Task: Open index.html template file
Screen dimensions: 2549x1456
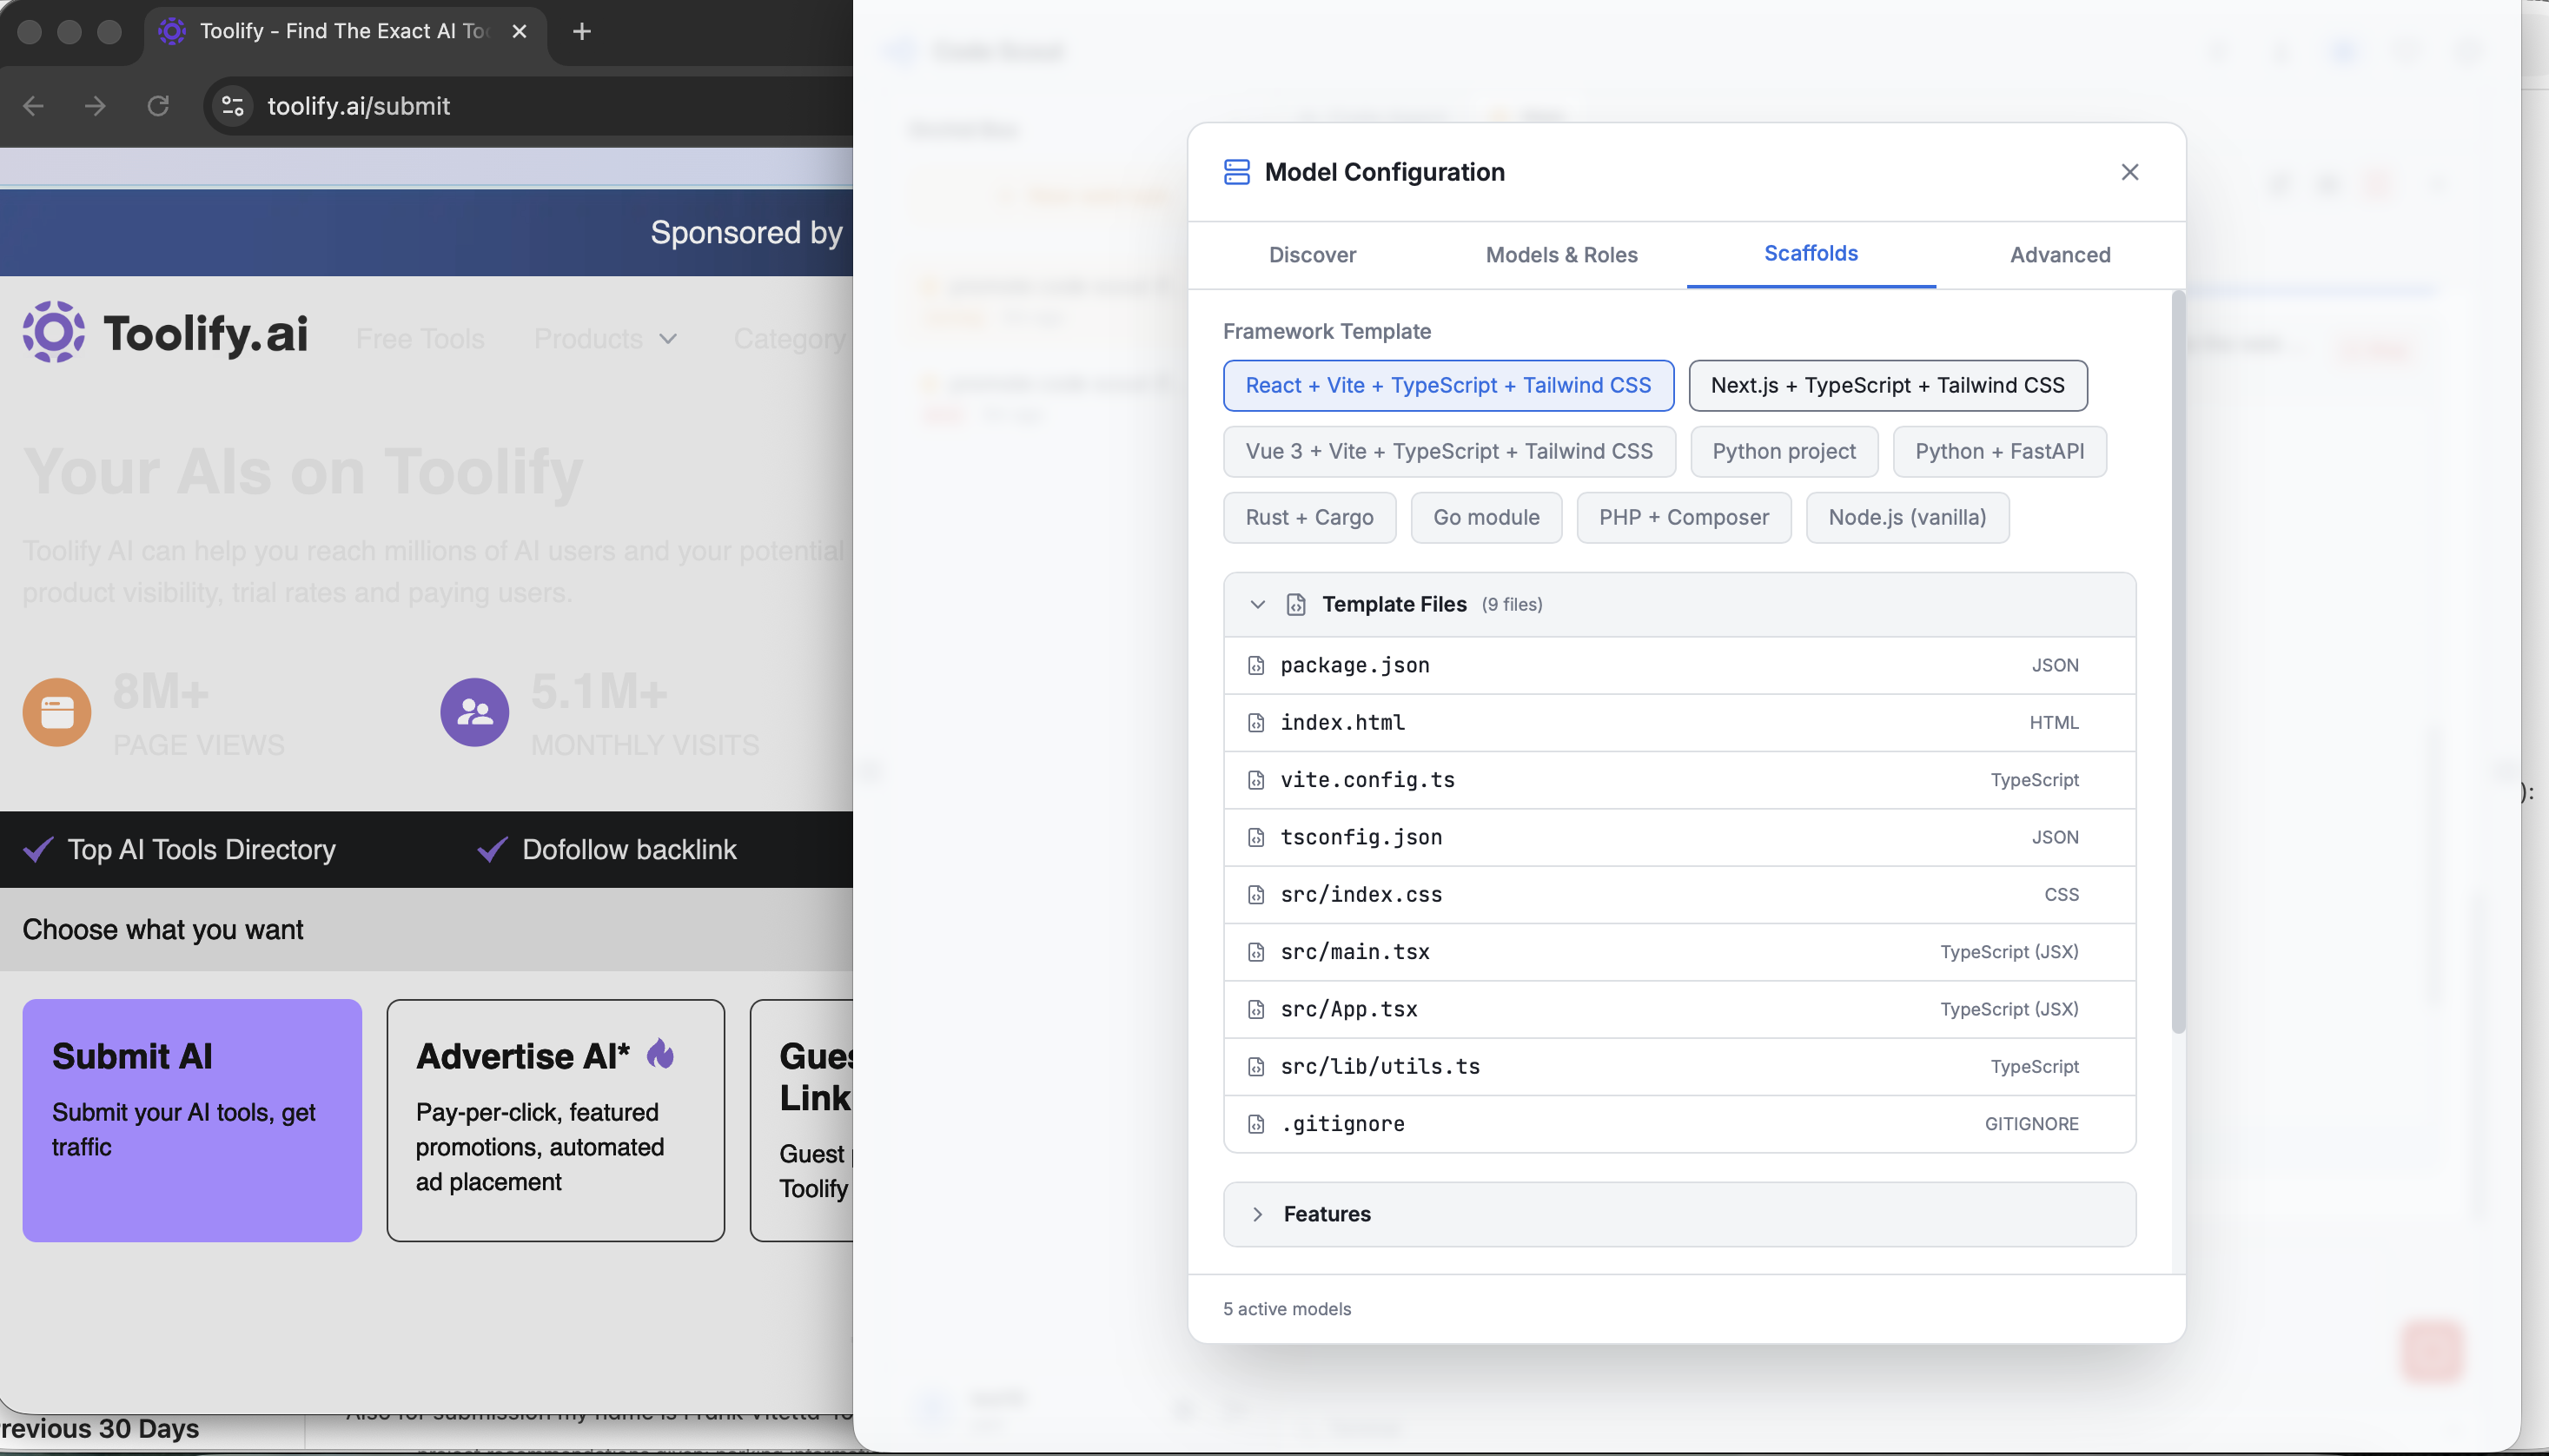Action: pyautogui.click(x=1679, y=722)
